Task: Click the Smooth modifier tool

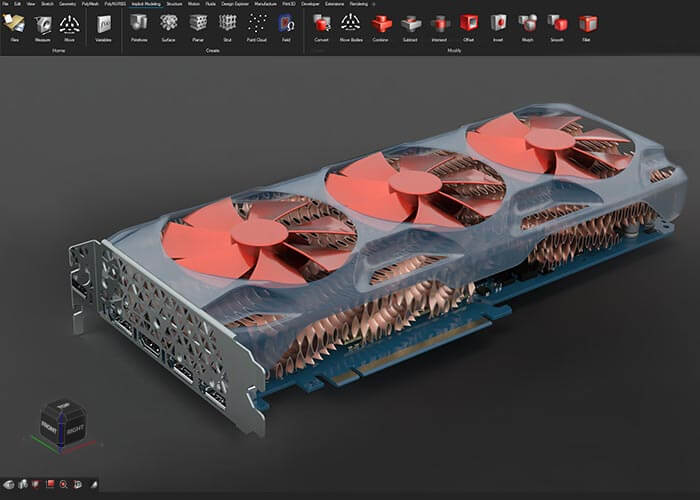Action: coord(558,23)
